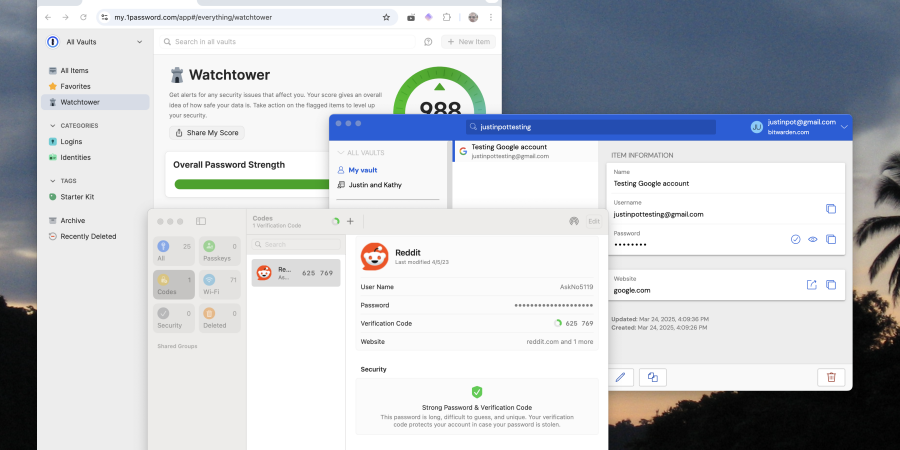900x450 pixels.
Task: Go back in the Chrome browser
Action: (x=48, y=17)
